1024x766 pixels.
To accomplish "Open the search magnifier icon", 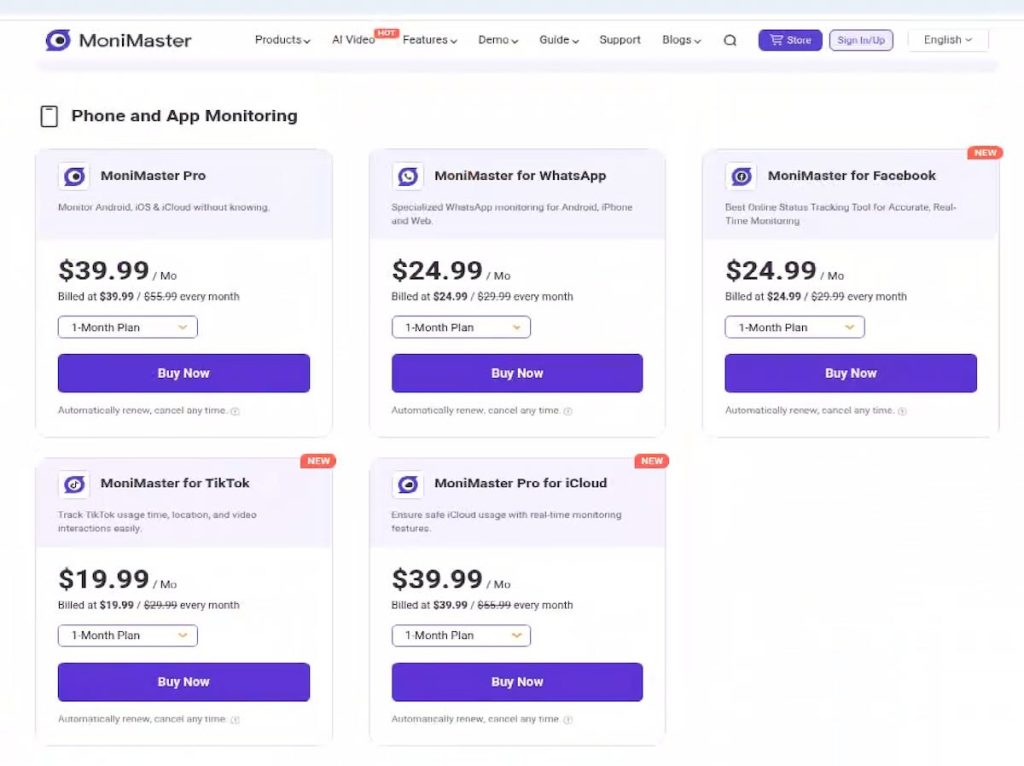I will click(730, 40).
